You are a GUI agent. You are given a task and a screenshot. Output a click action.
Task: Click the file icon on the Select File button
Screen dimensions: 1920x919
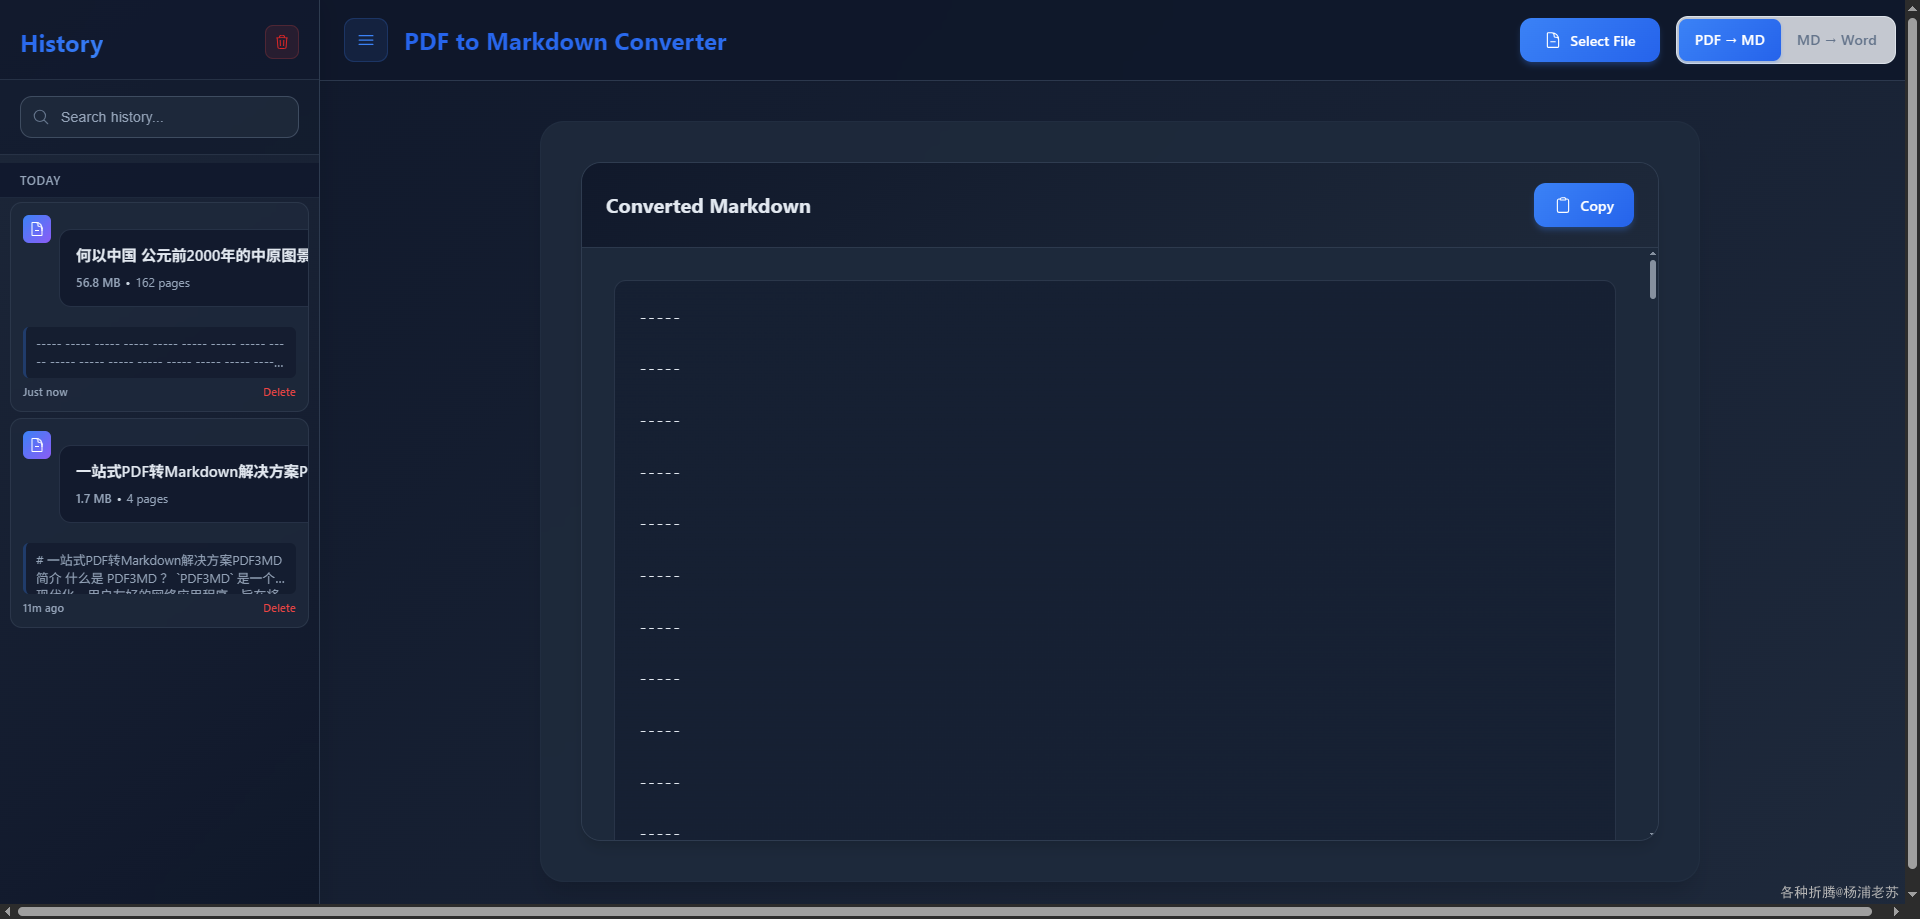click(x=1553, y=41)
